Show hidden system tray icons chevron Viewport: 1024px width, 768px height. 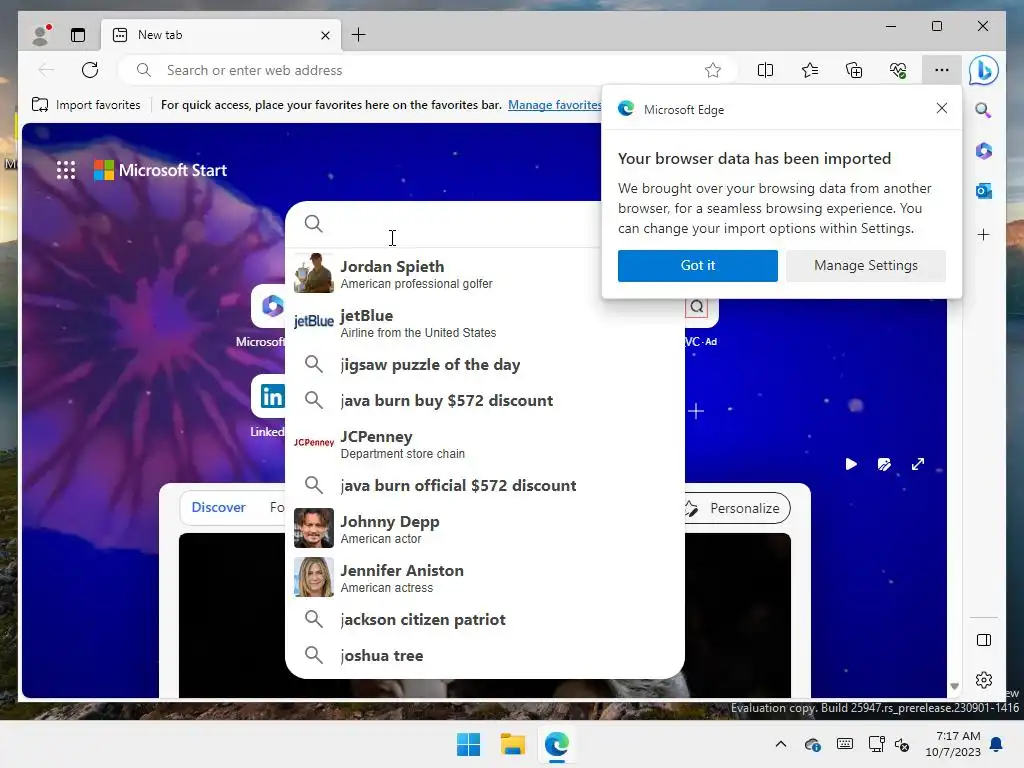point(780,744)
